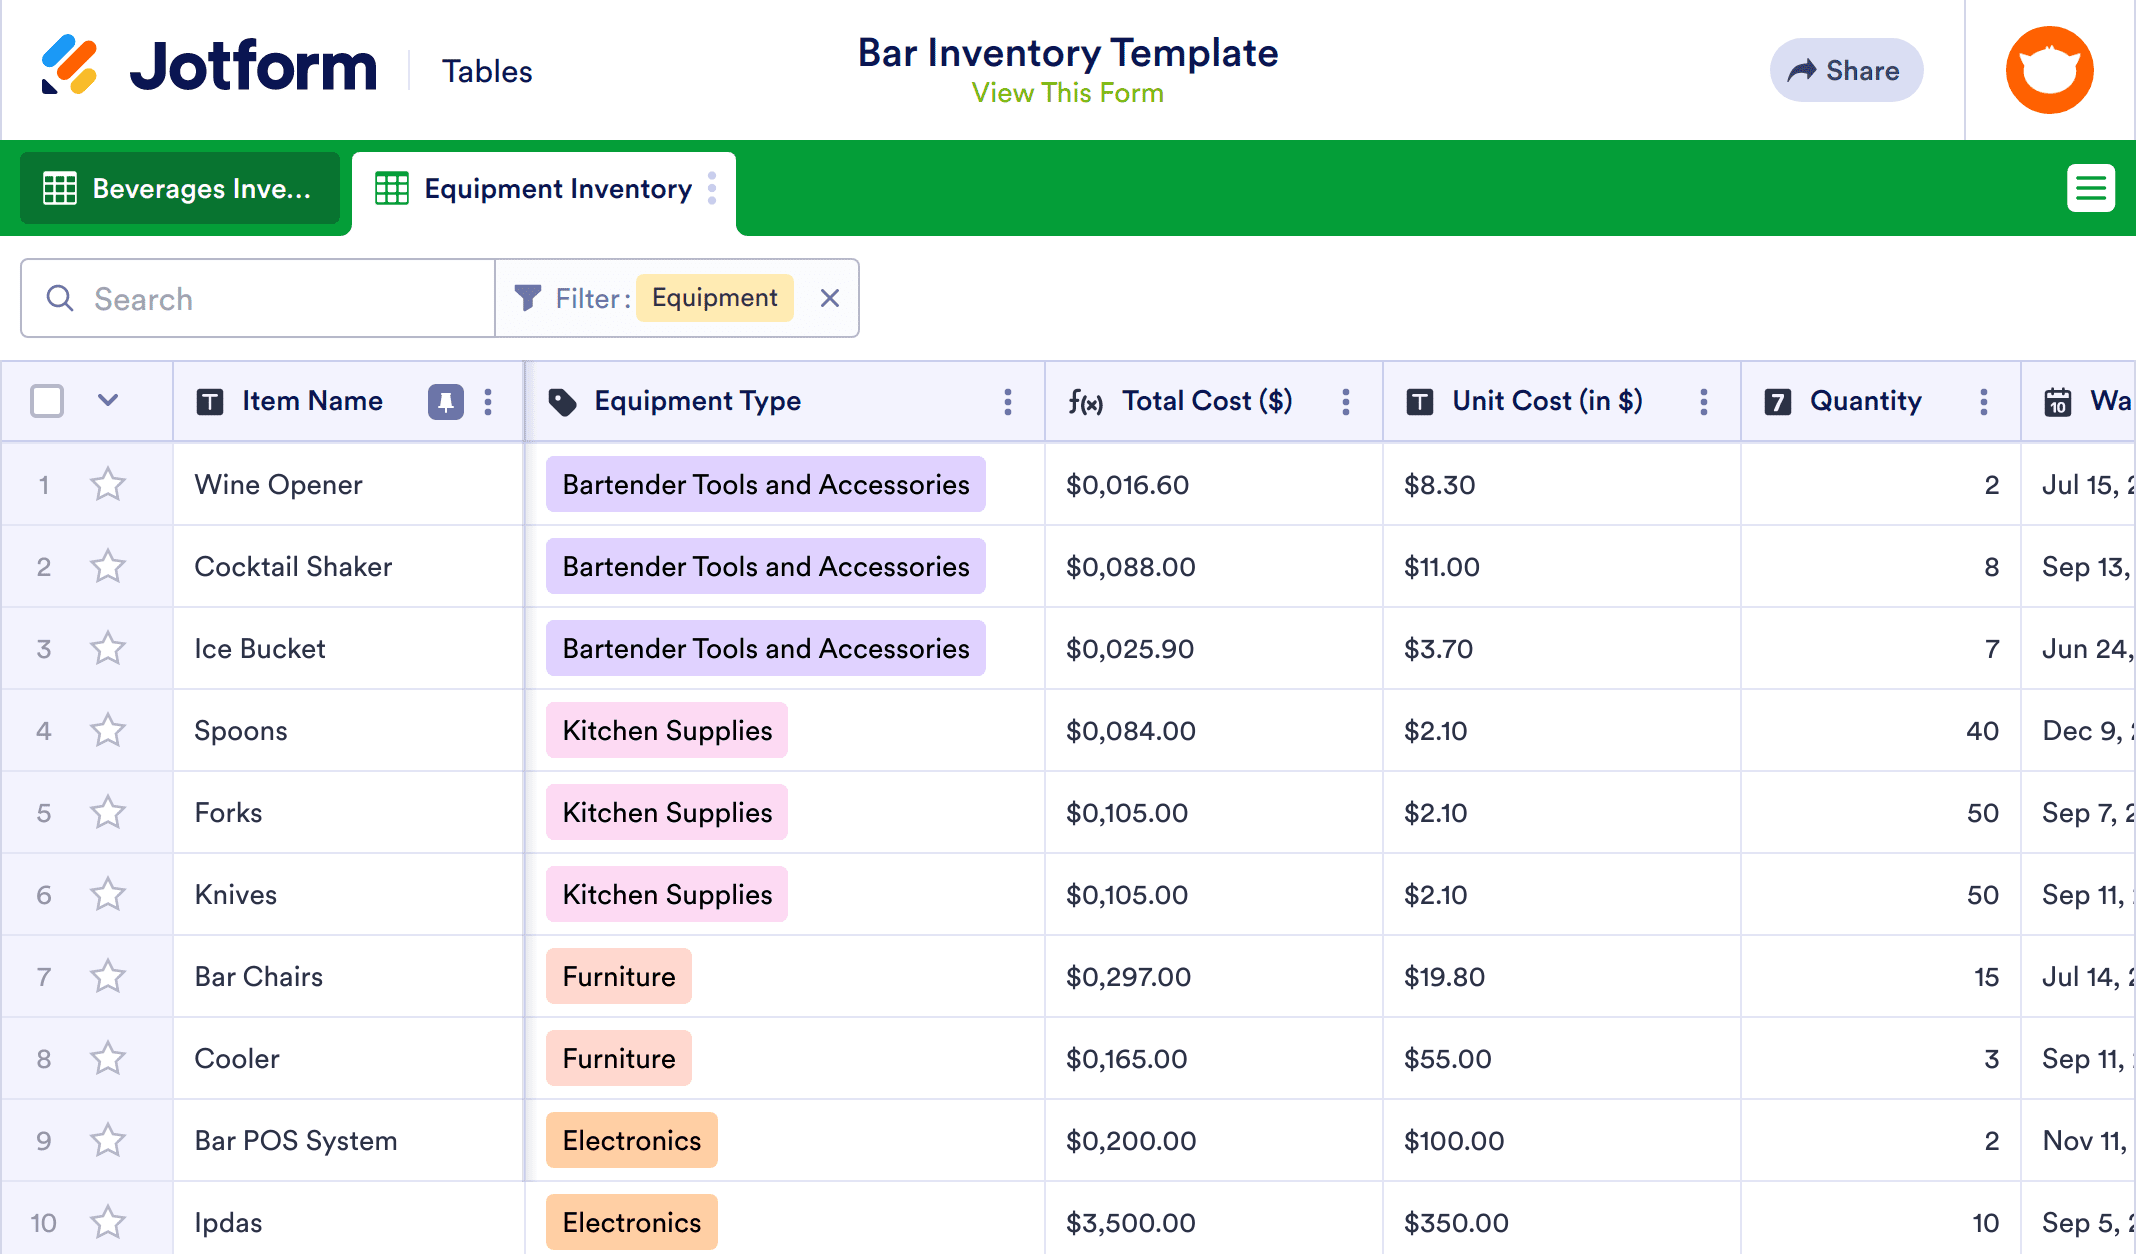
Task: Switch to the Beverages Inventory tab
Action: click(x=180, y=188)
